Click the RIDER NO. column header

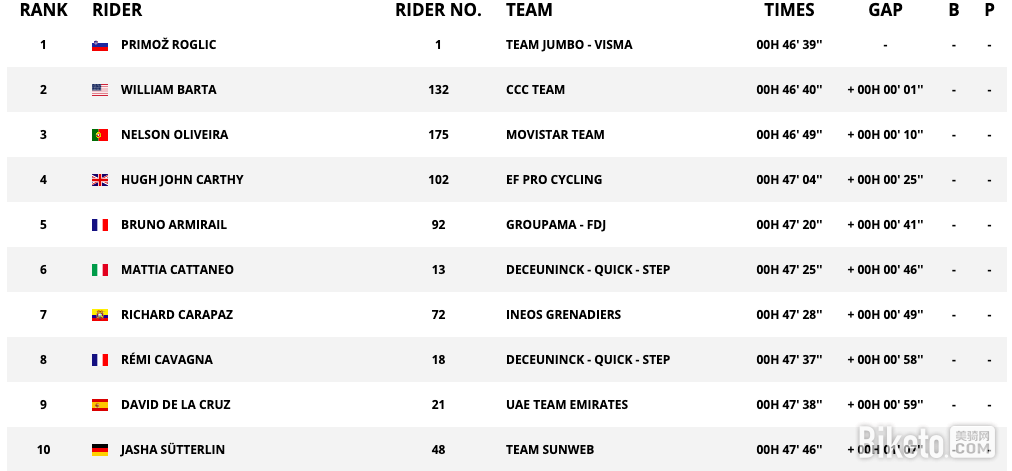tap(438, 10)
